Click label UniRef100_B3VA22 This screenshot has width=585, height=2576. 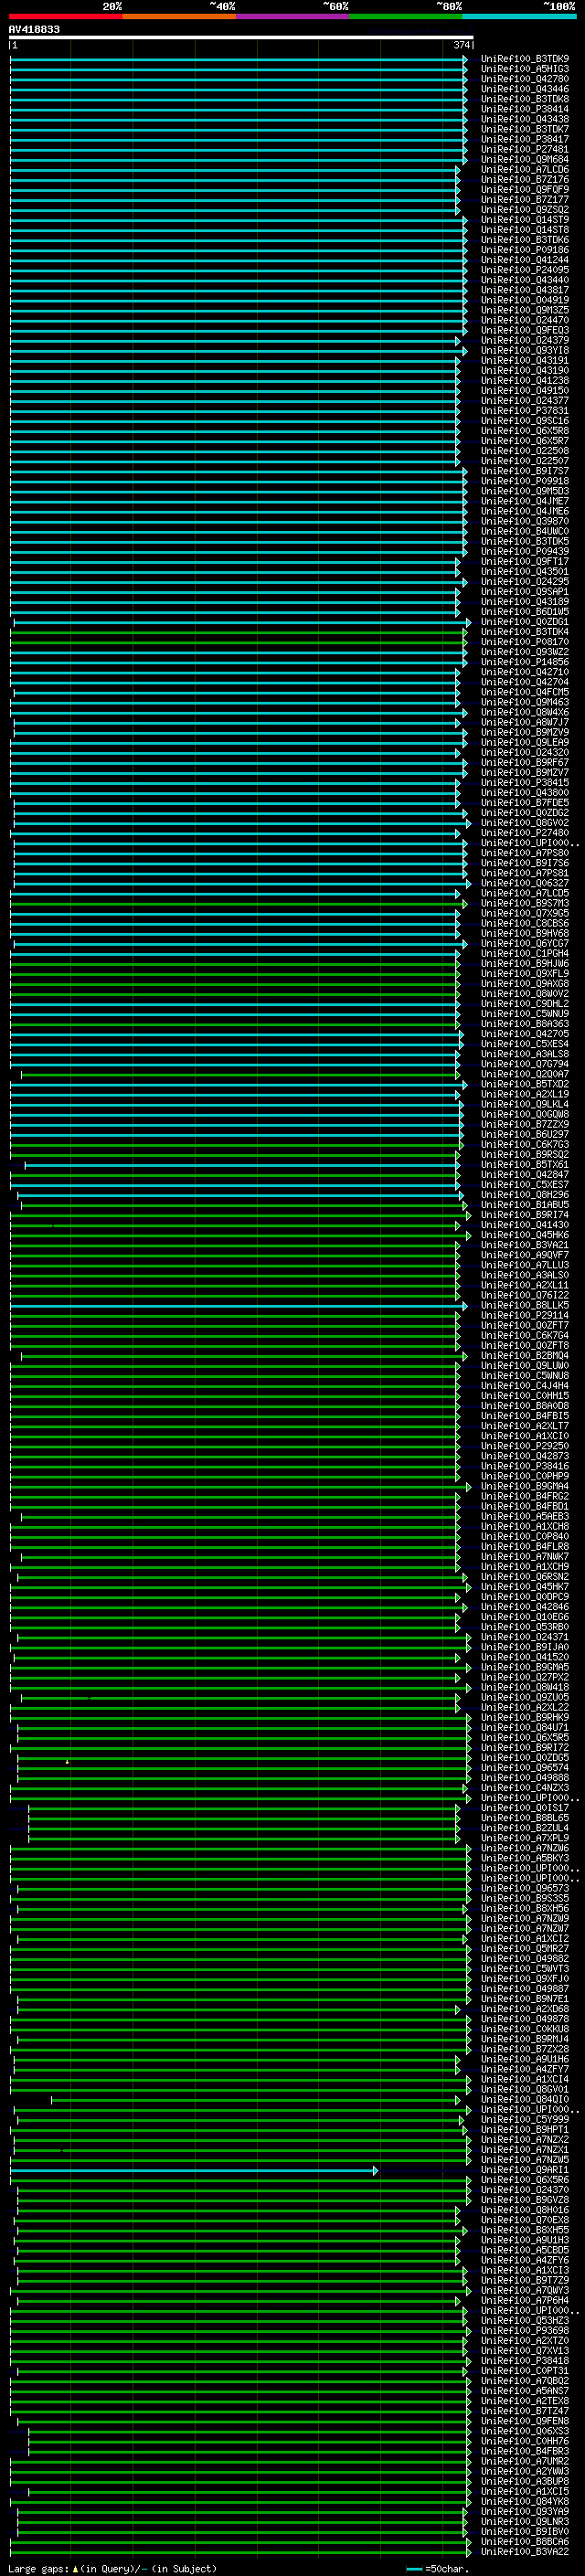click(525, 2551)
